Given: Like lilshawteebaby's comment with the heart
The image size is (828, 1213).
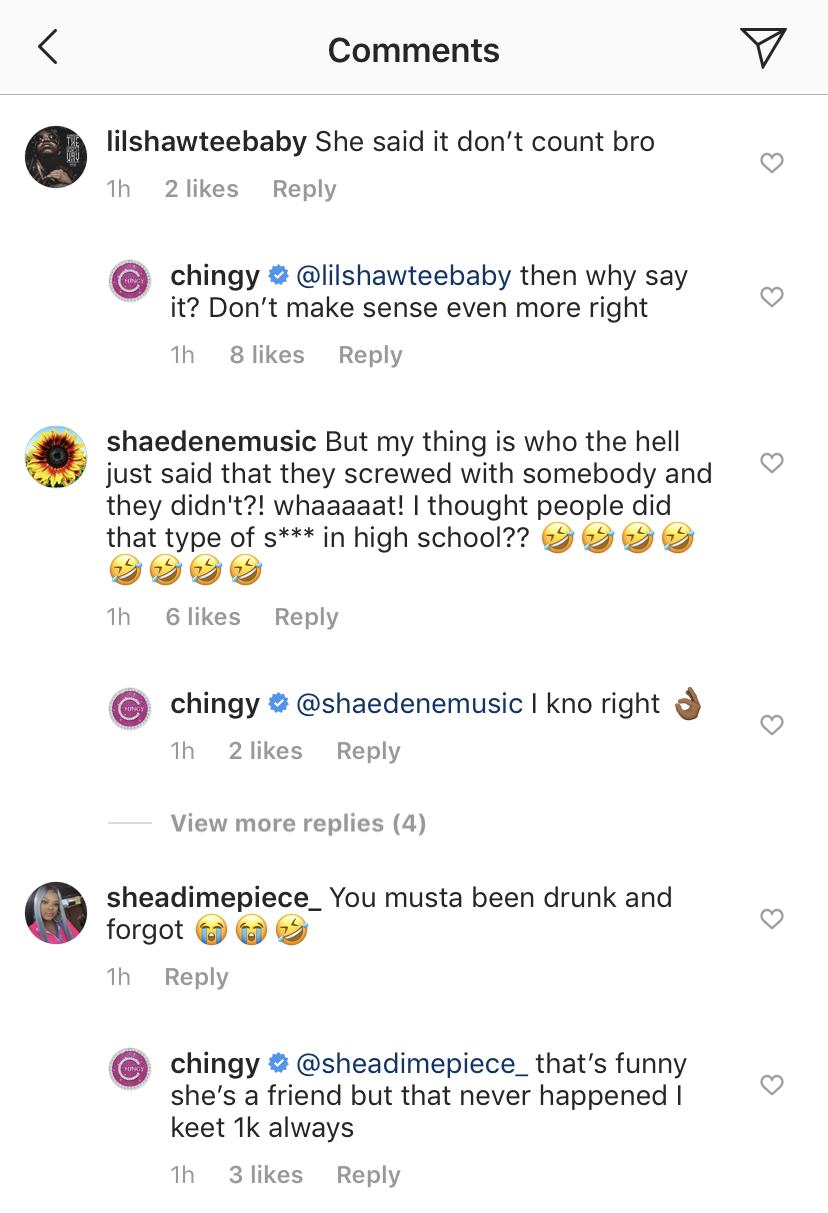Looking at the screenshot, I should pos(771,162).
